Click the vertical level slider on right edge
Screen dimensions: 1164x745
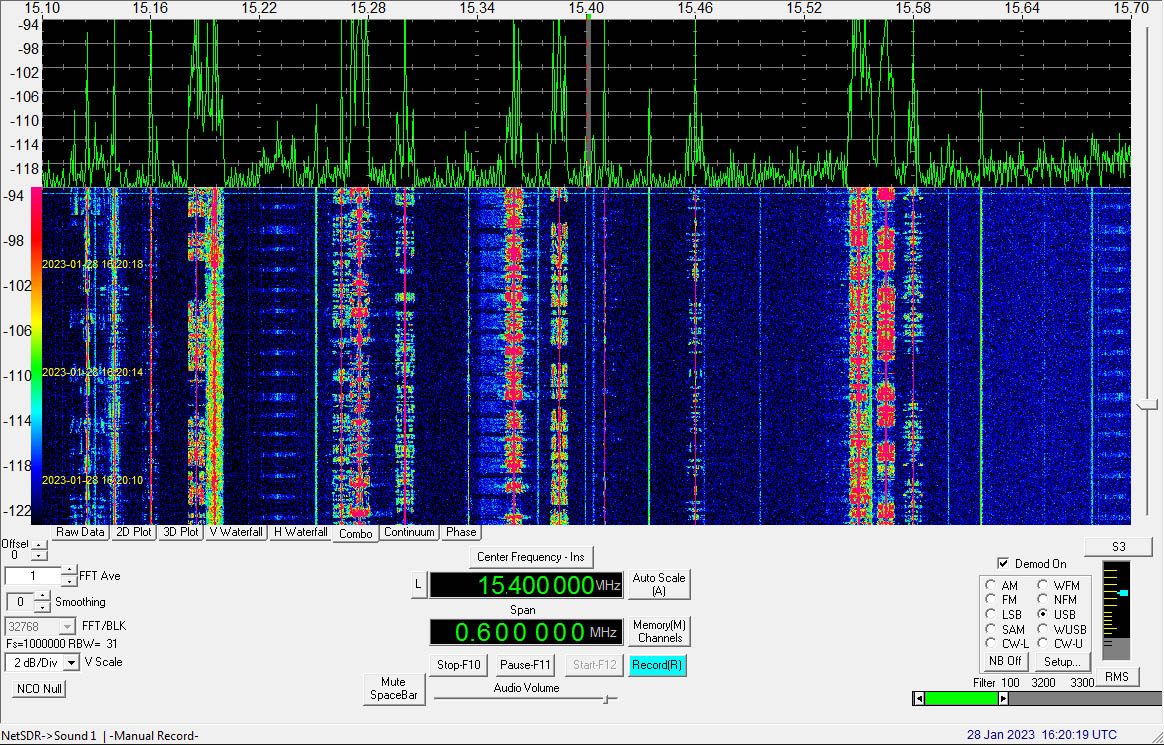(1148, 404)
